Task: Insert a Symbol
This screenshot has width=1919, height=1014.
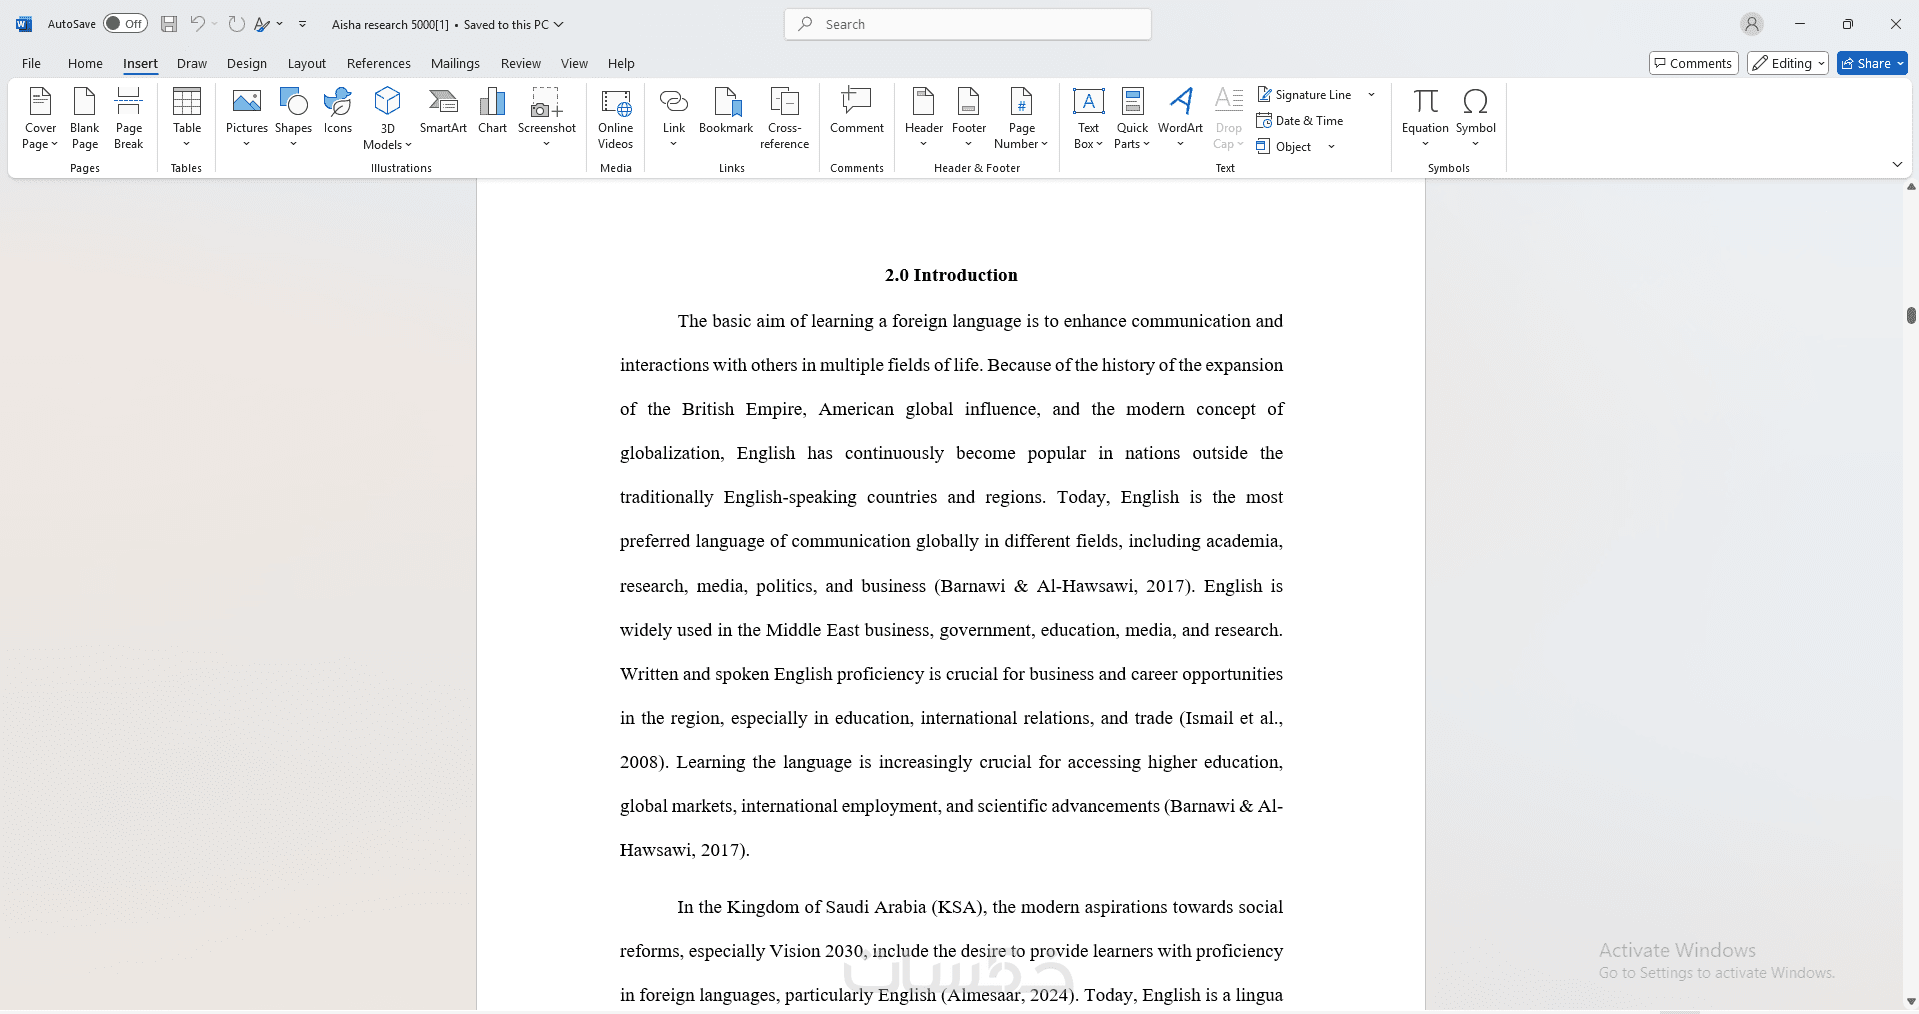Action: (x=1476, y=118)
